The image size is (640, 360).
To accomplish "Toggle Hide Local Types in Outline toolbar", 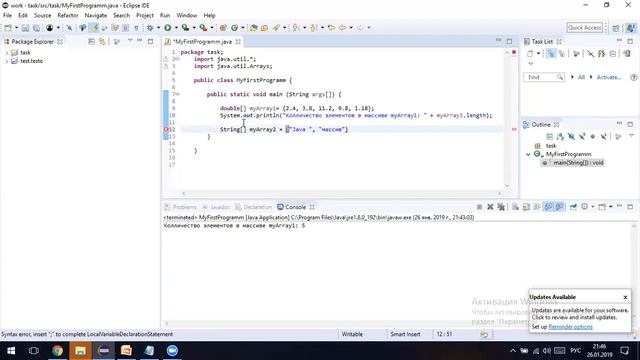I will pyautogui.click(x=604, y=136).
